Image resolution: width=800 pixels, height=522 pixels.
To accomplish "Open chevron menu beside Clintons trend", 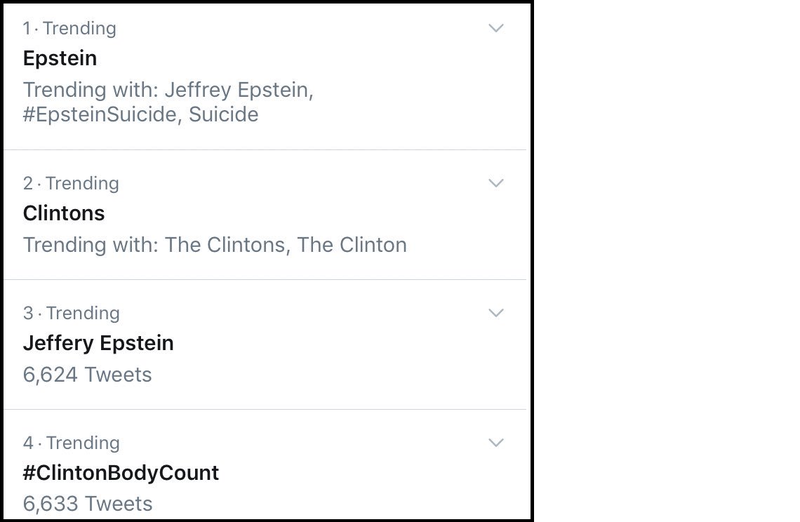I will click(495, 183).
